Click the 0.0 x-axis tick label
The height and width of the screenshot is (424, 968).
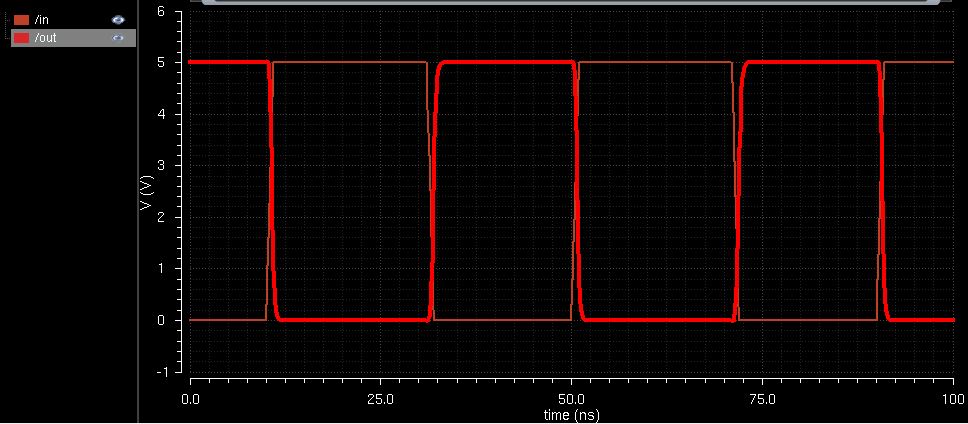pyautogui.click(x=190, y=399)
